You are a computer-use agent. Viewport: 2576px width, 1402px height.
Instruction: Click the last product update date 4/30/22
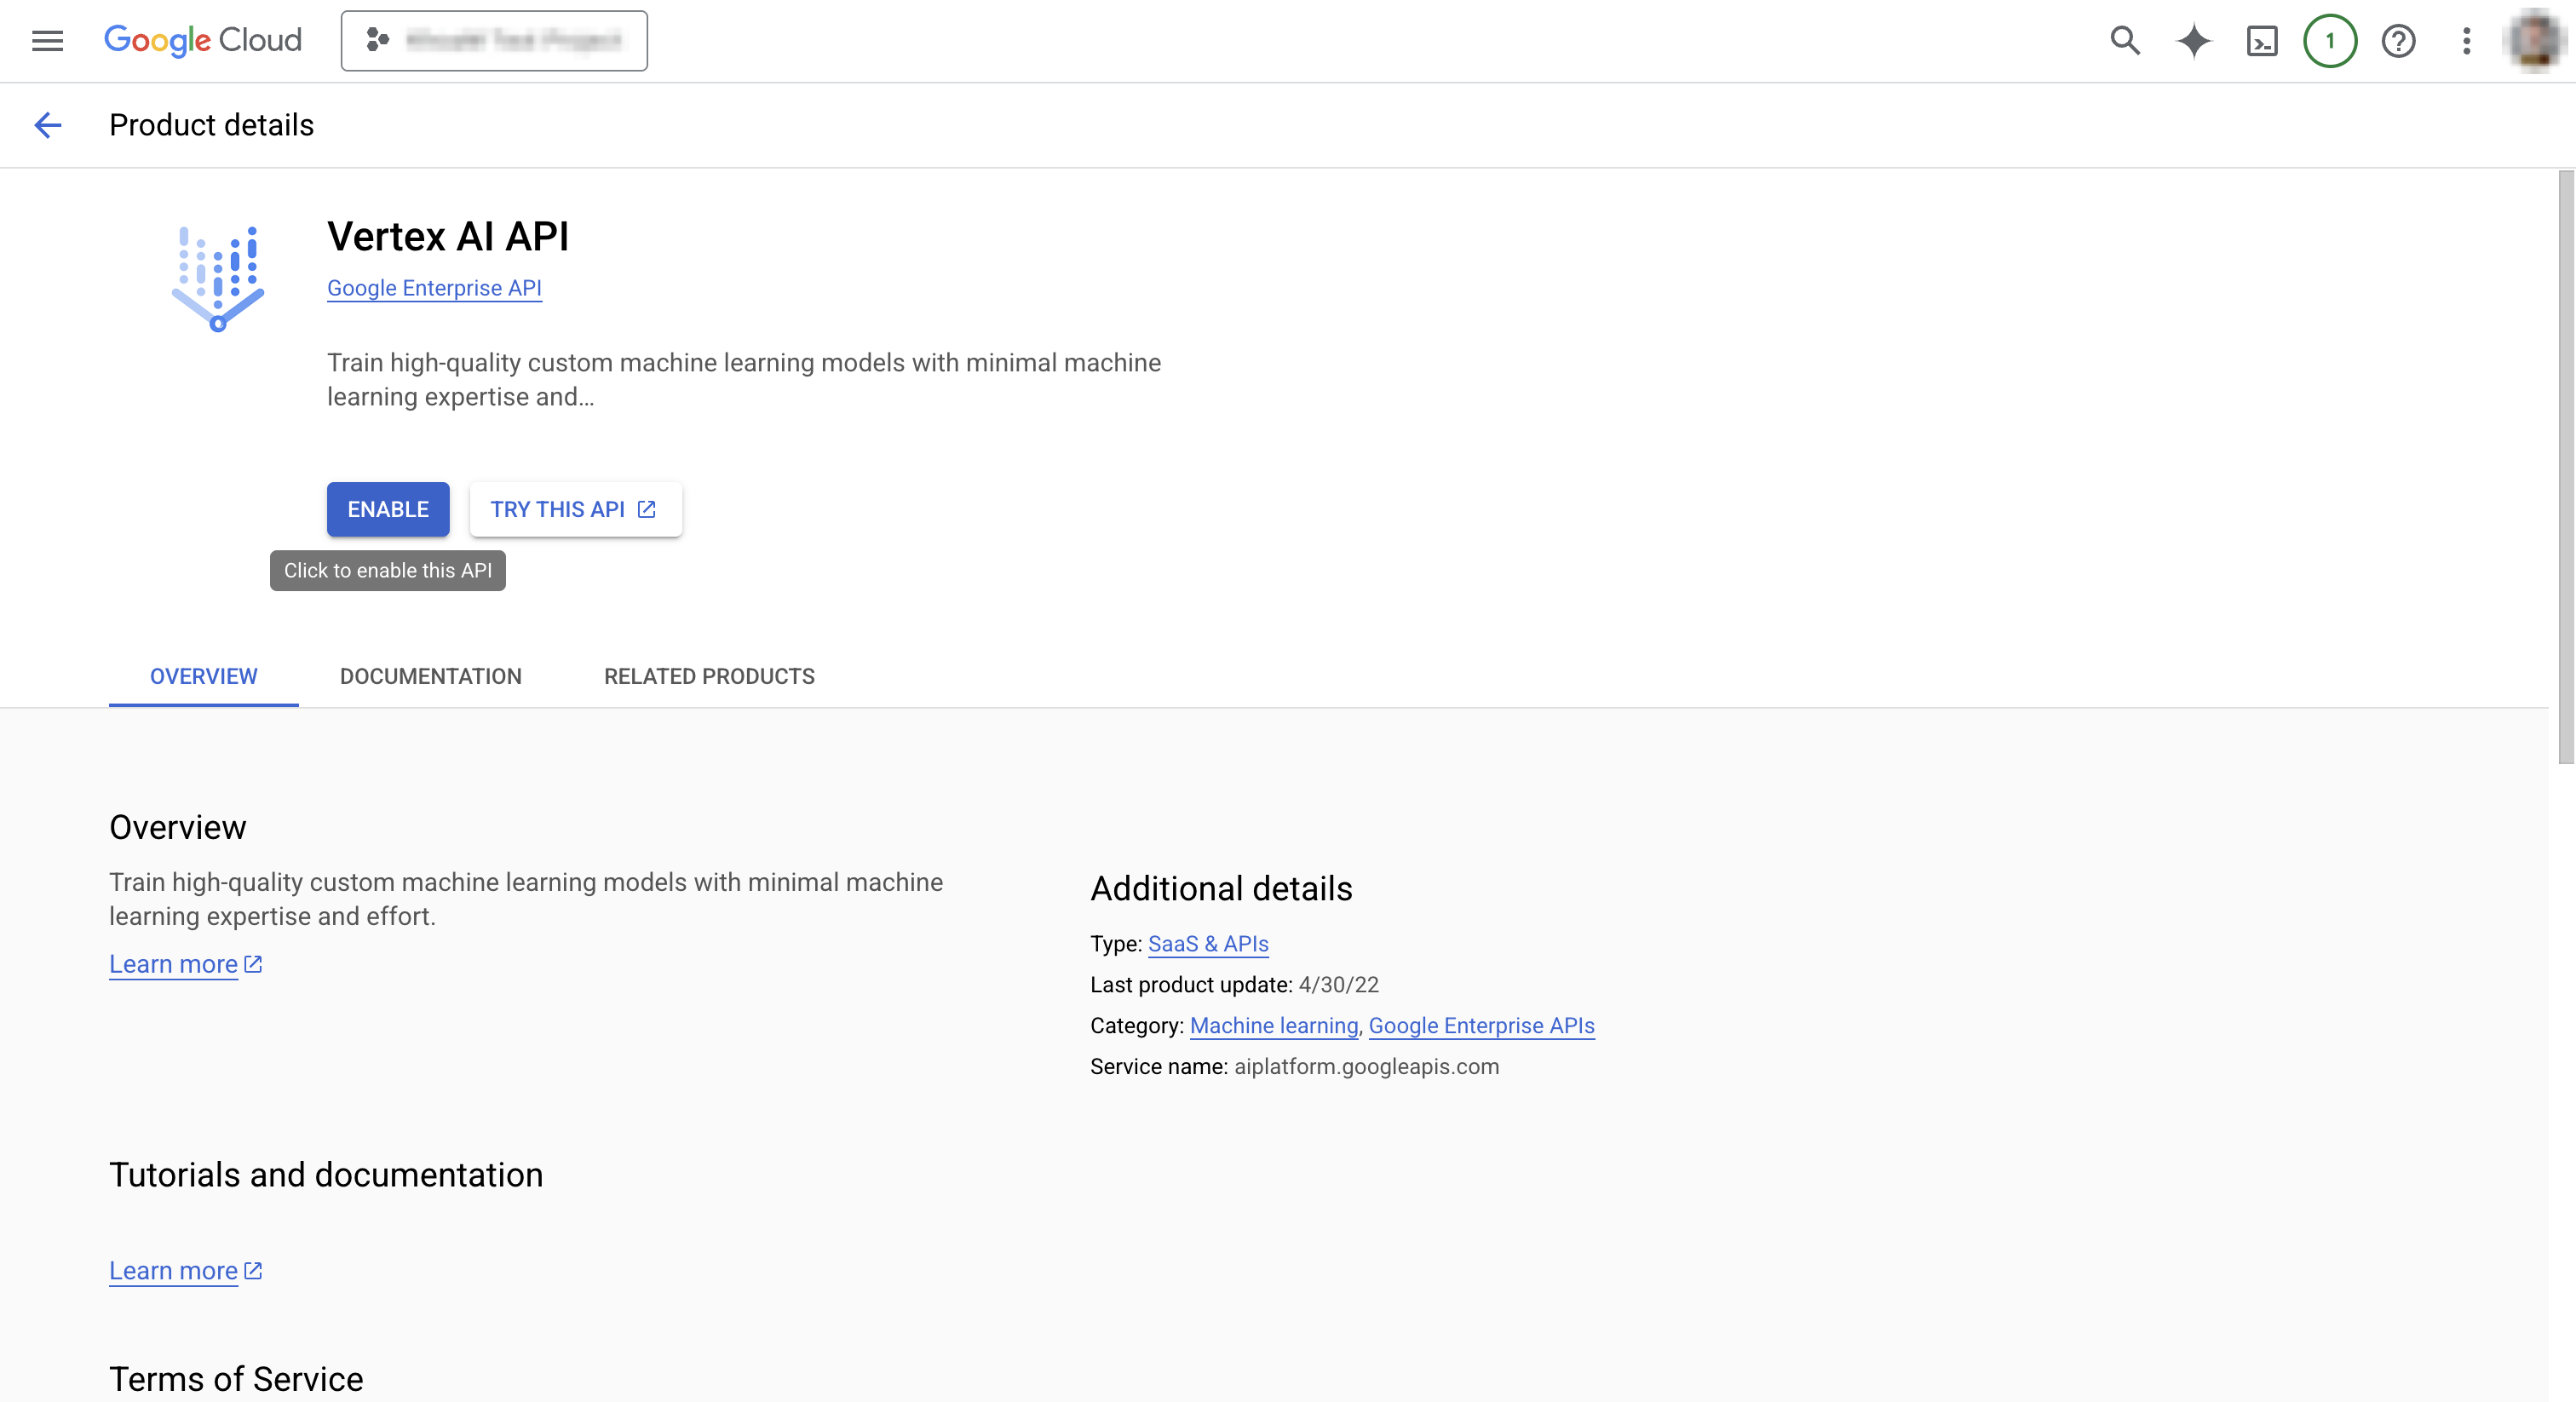tap(1338, 985)
